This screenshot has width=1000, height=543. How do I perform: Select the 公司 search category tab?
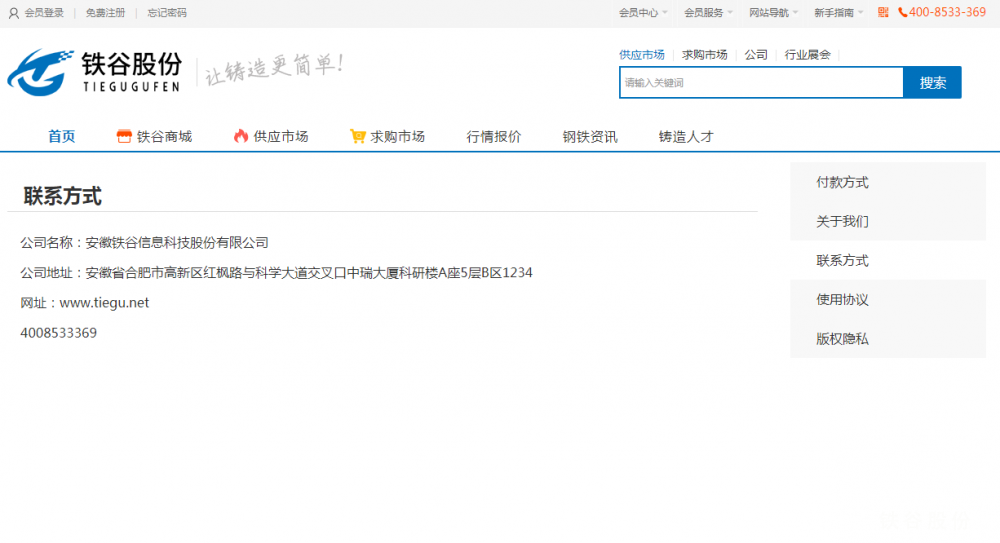756,55
